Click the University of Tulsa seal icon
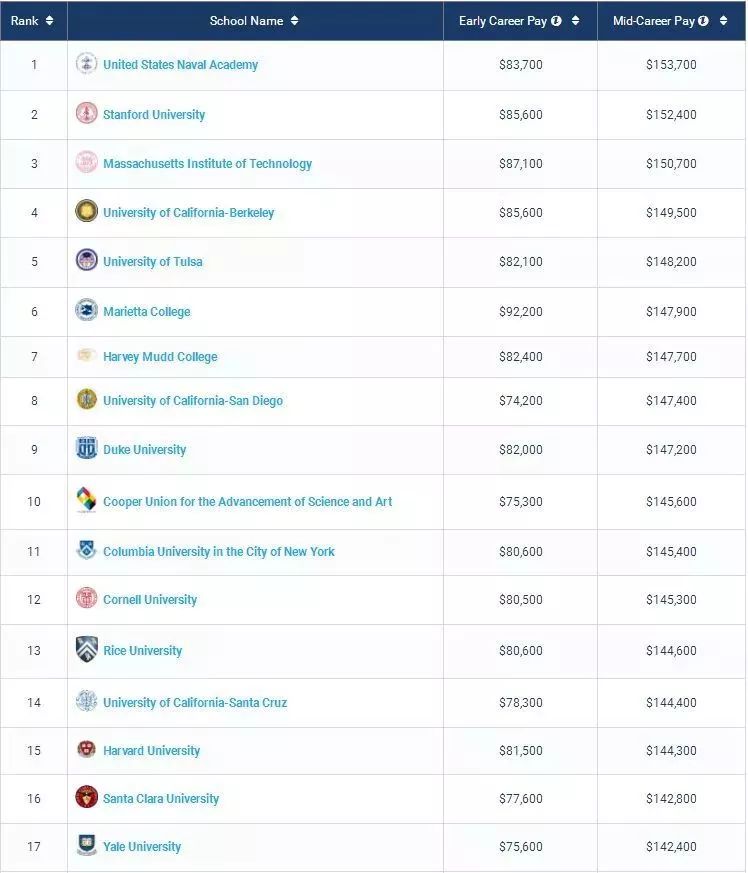 pos(87,260)
